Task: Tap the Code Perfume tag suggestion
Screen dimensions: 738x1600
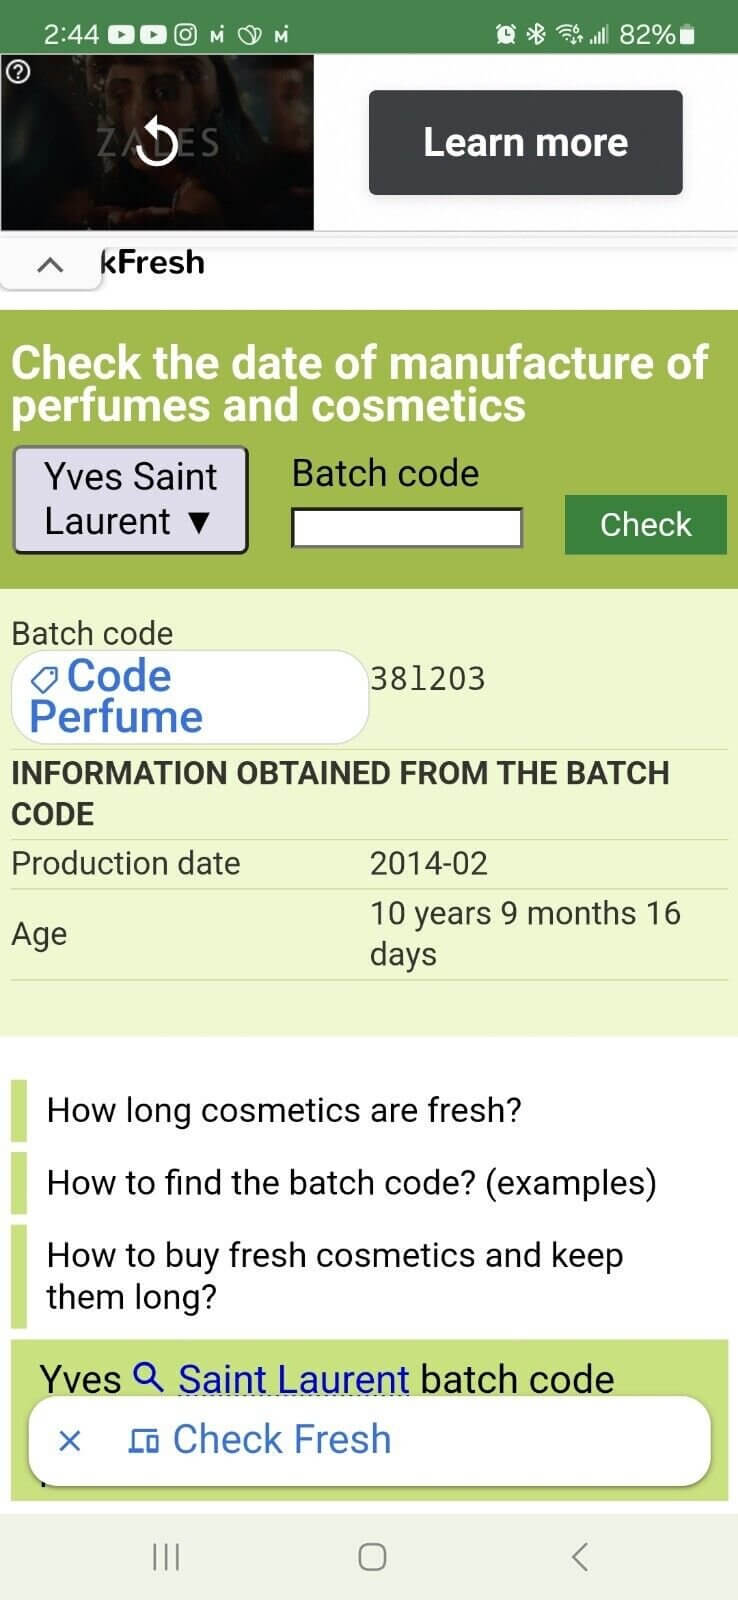Action: click(x=189, y=697)
